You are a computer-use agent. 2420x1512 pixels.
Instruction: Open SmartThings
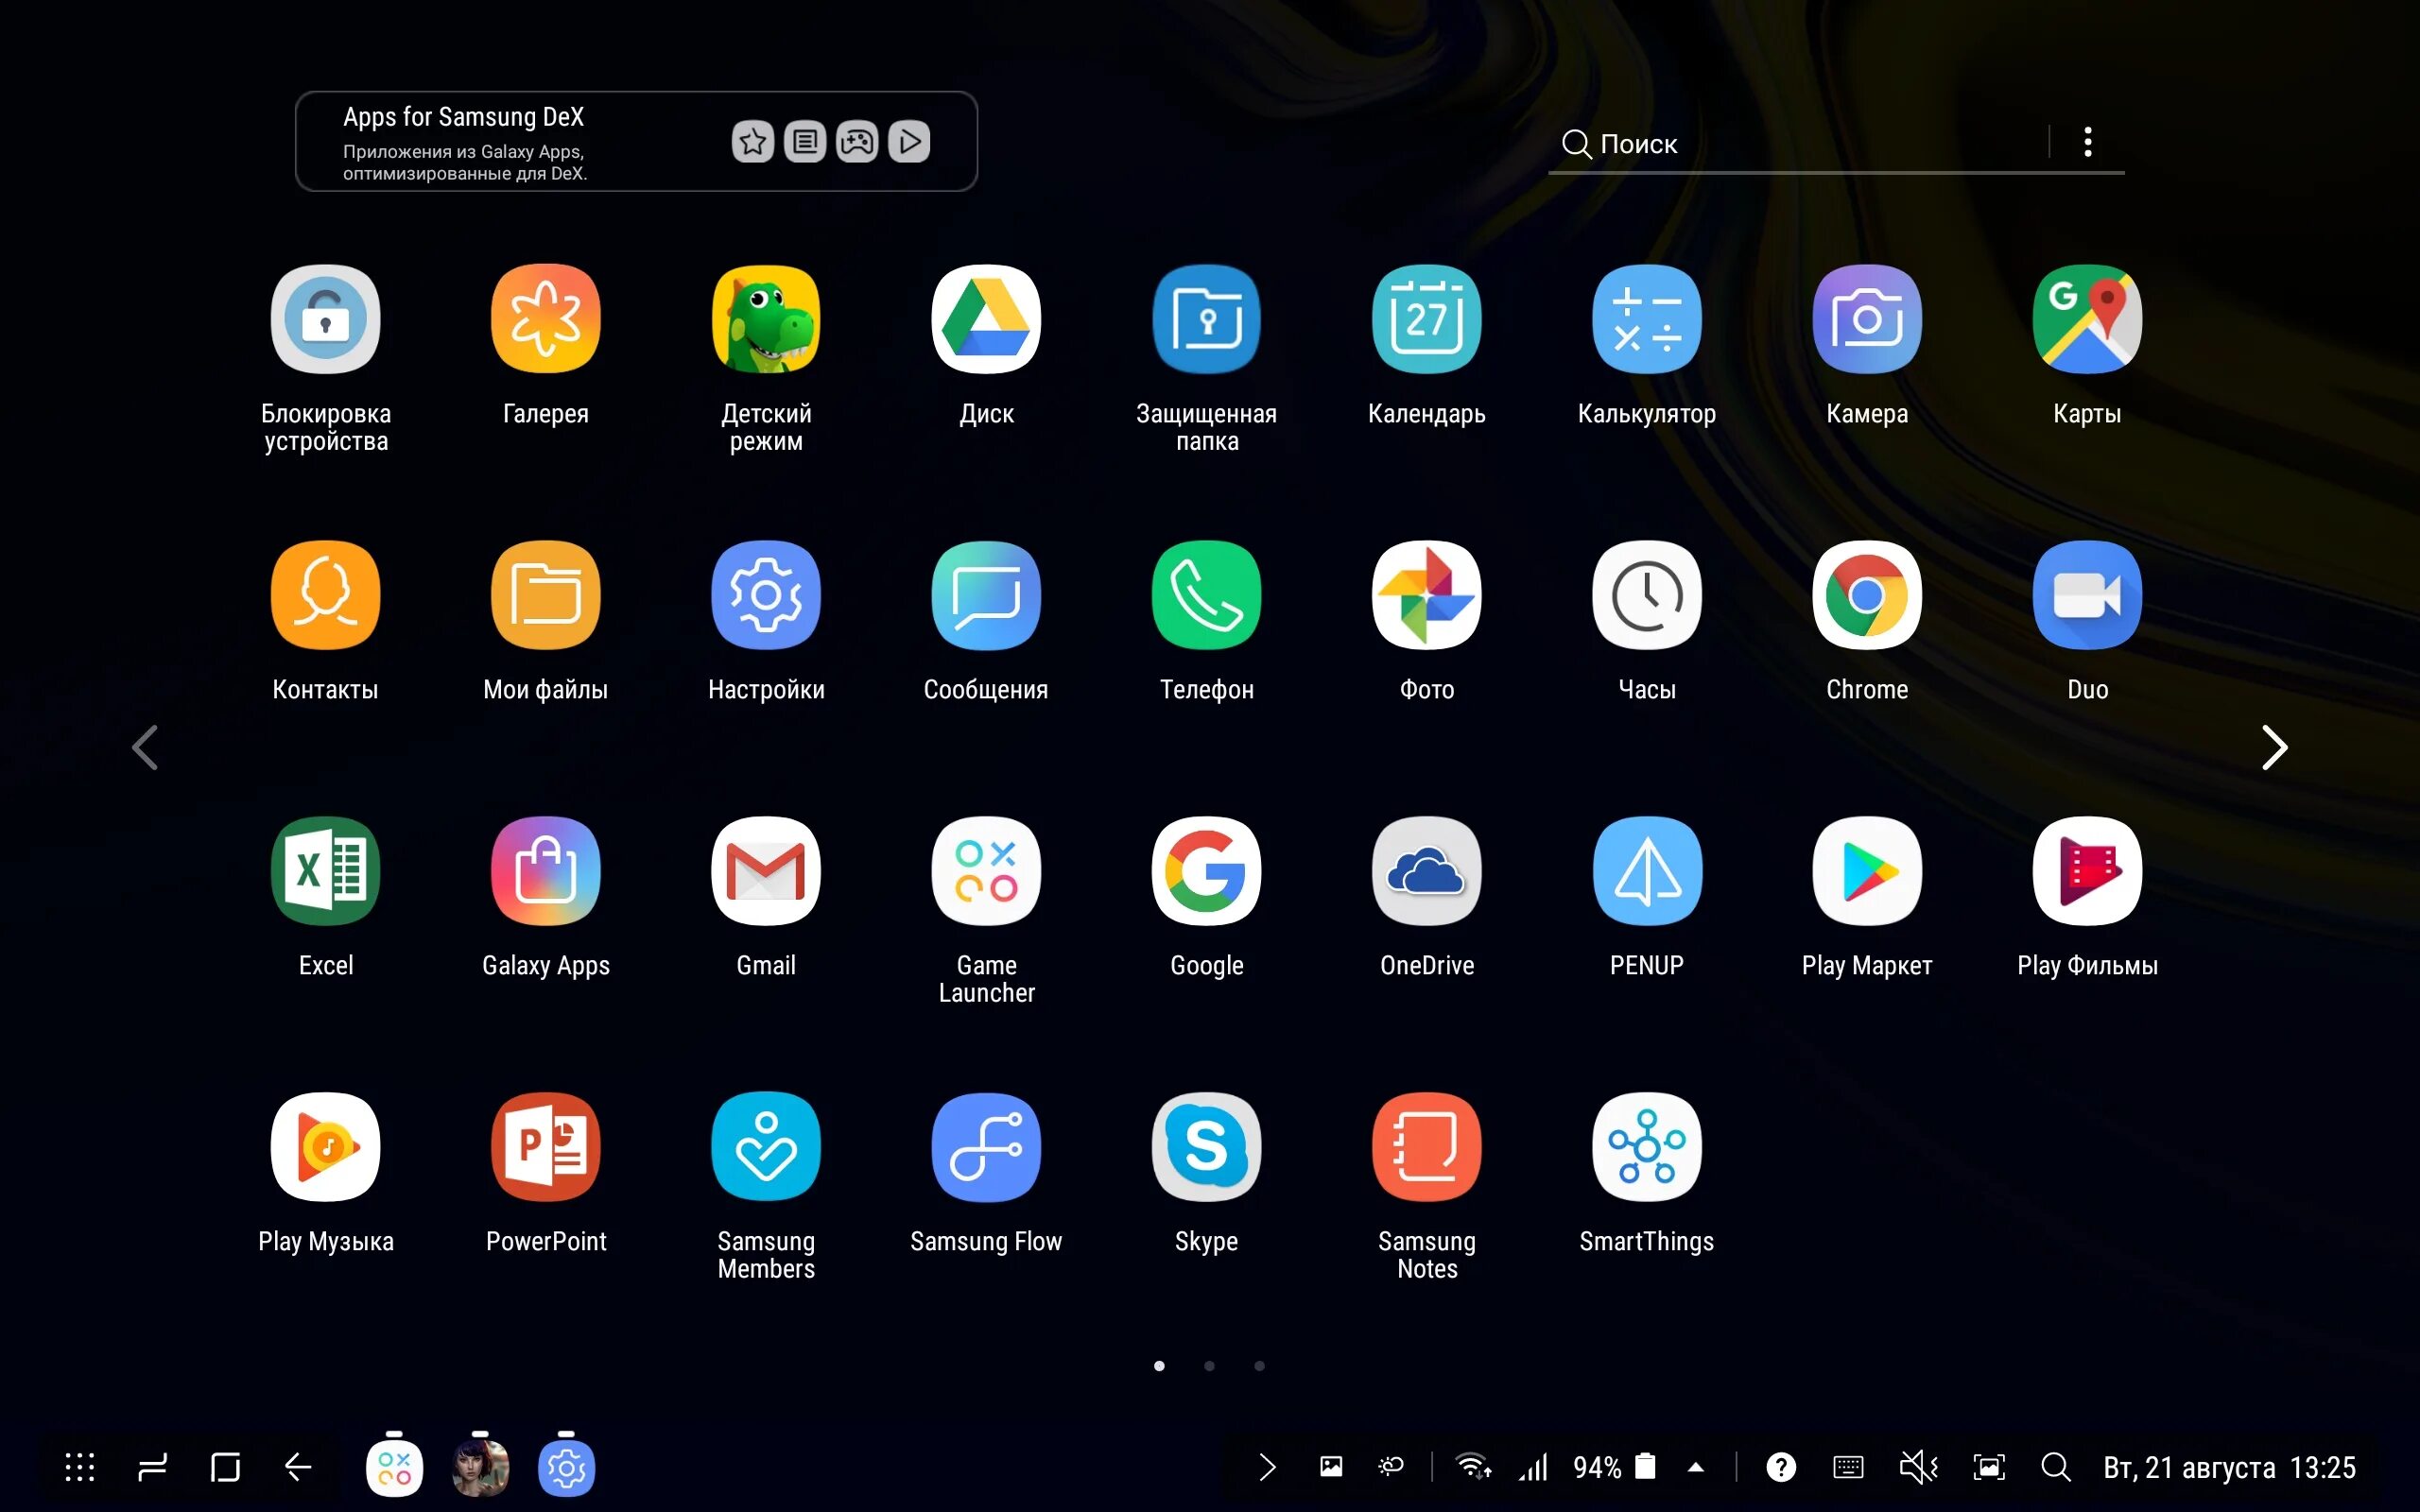coord(1646,1146)
